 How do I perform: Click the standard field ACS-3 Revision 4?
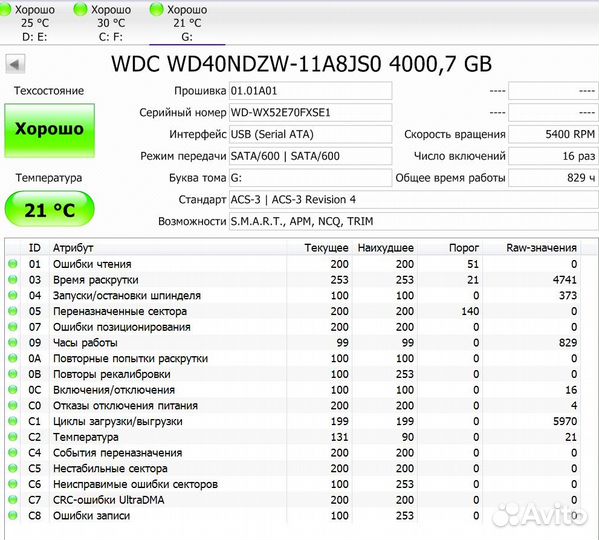(413, 200)
